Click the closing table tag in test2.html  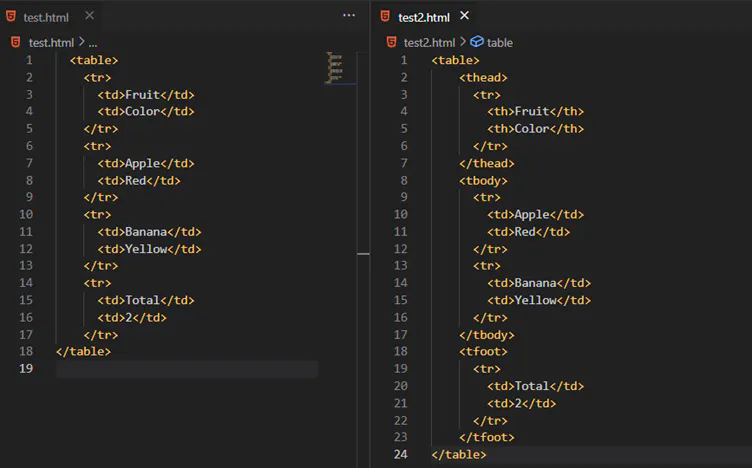tap(458, 455)
